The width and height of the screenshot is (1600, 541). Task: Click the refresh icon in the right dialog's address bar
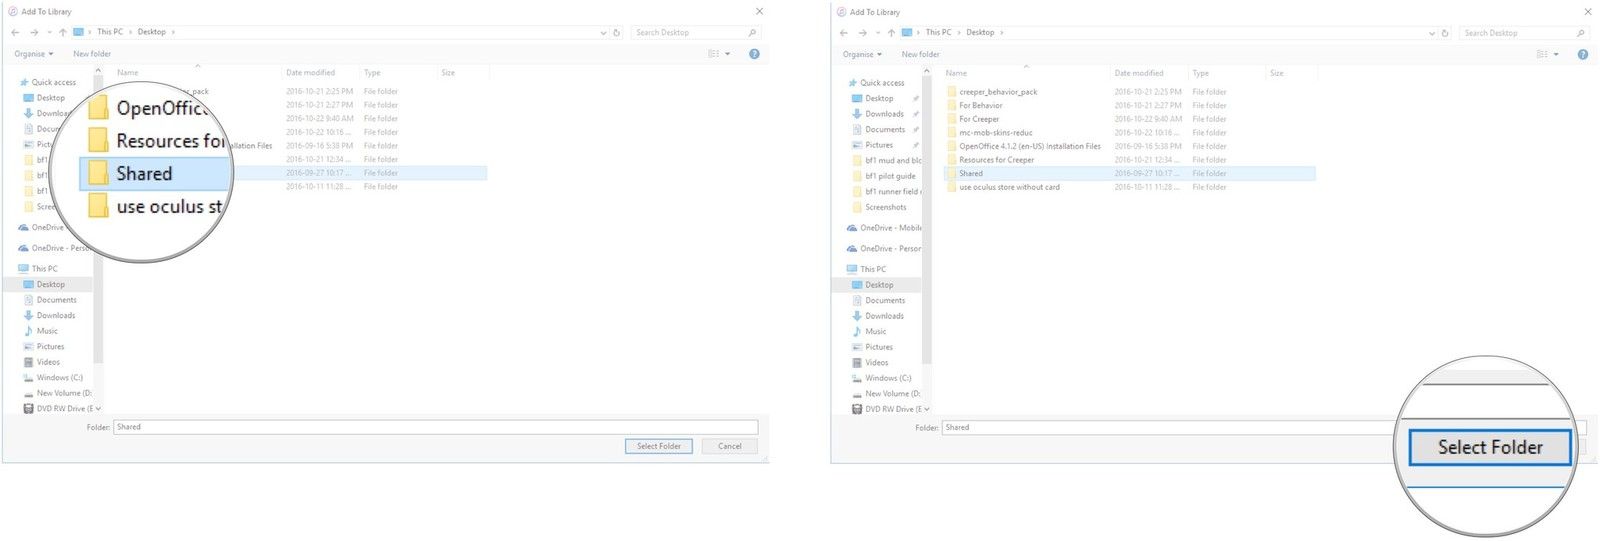click(1445, 33)
